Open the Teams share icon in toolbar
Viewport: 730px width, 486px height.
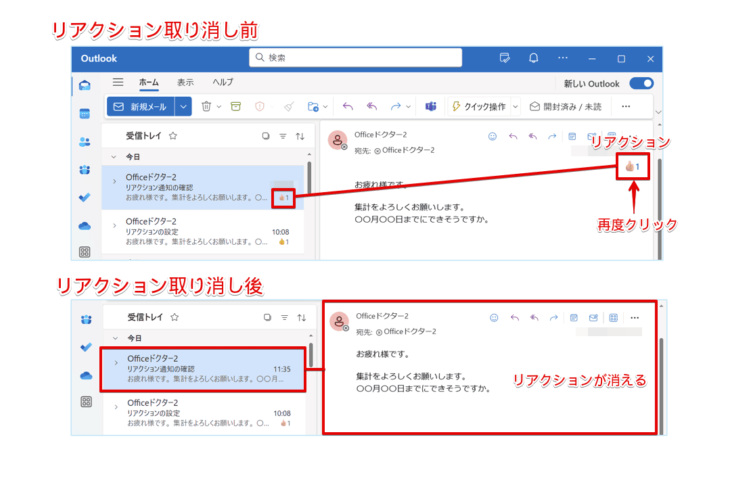[430, 106]
